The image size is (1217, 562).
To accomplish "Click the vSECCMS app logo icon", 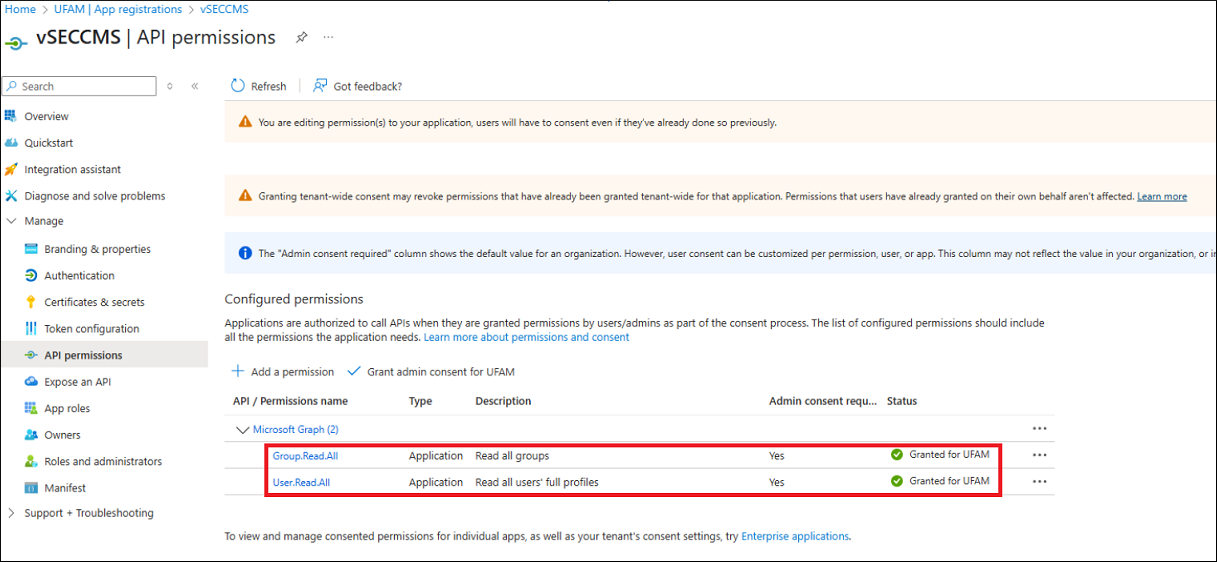I will pos(15,42).
